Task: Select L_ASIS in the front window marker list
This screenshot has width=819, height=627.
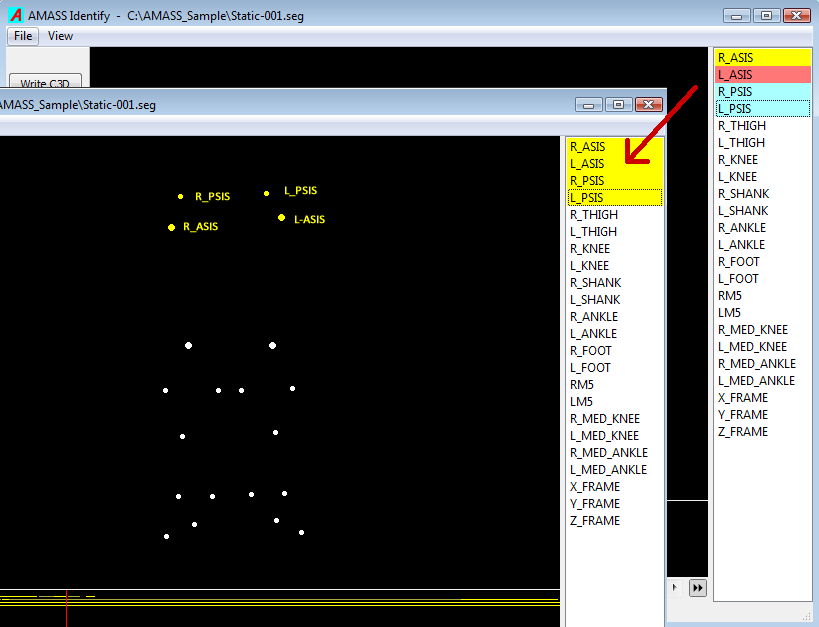Action: (615, 164)
